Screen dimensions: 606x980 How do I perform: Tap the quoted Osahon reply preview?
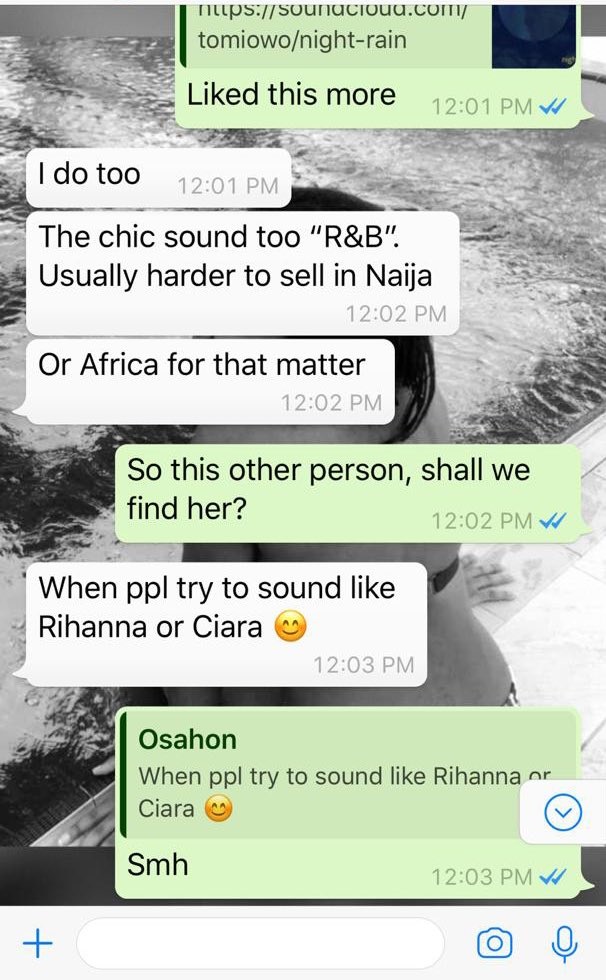(x=347, y=775)
